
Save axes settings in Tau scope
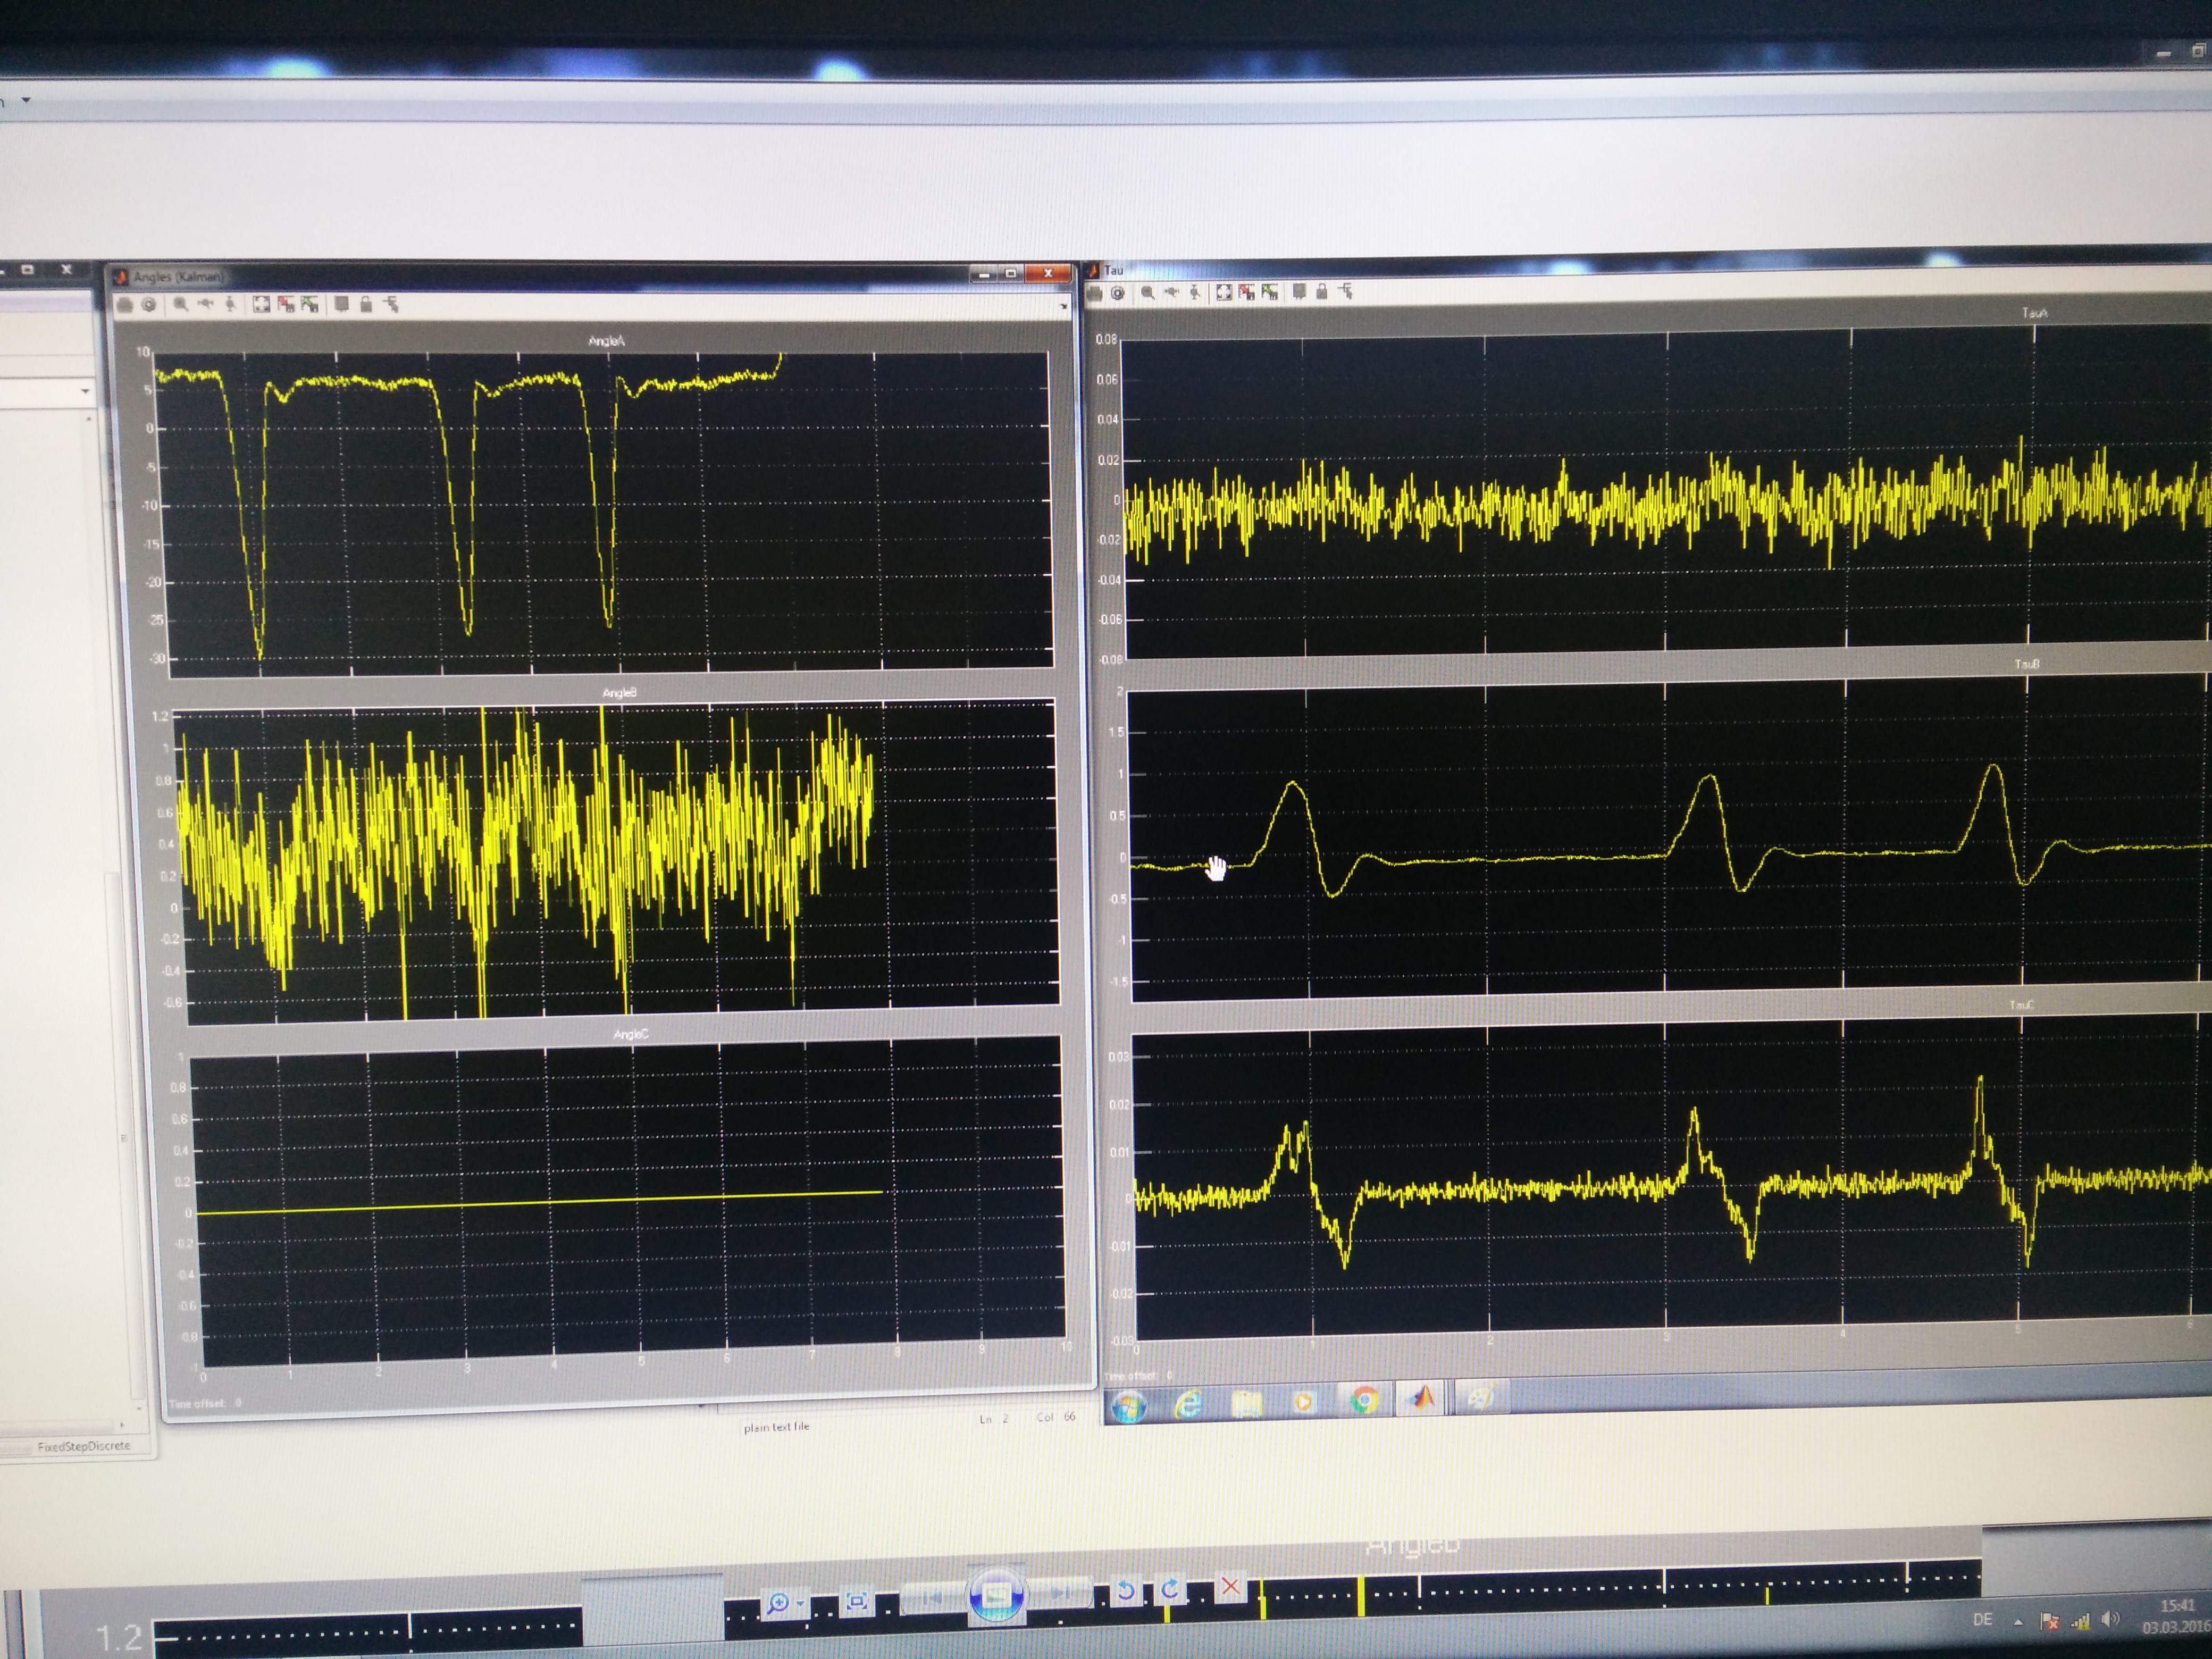[1246, 292]
